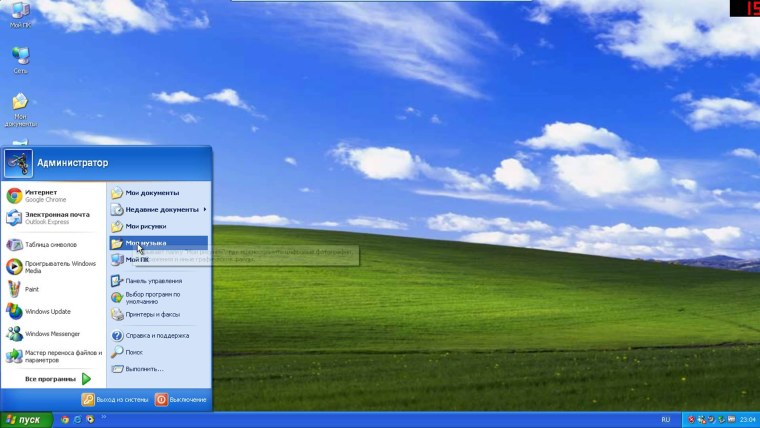This screenshot has height=428, width=760.
Task: Start Проигрыватель Windows Media
Action: pyautogui.click(x=53, y=267)
